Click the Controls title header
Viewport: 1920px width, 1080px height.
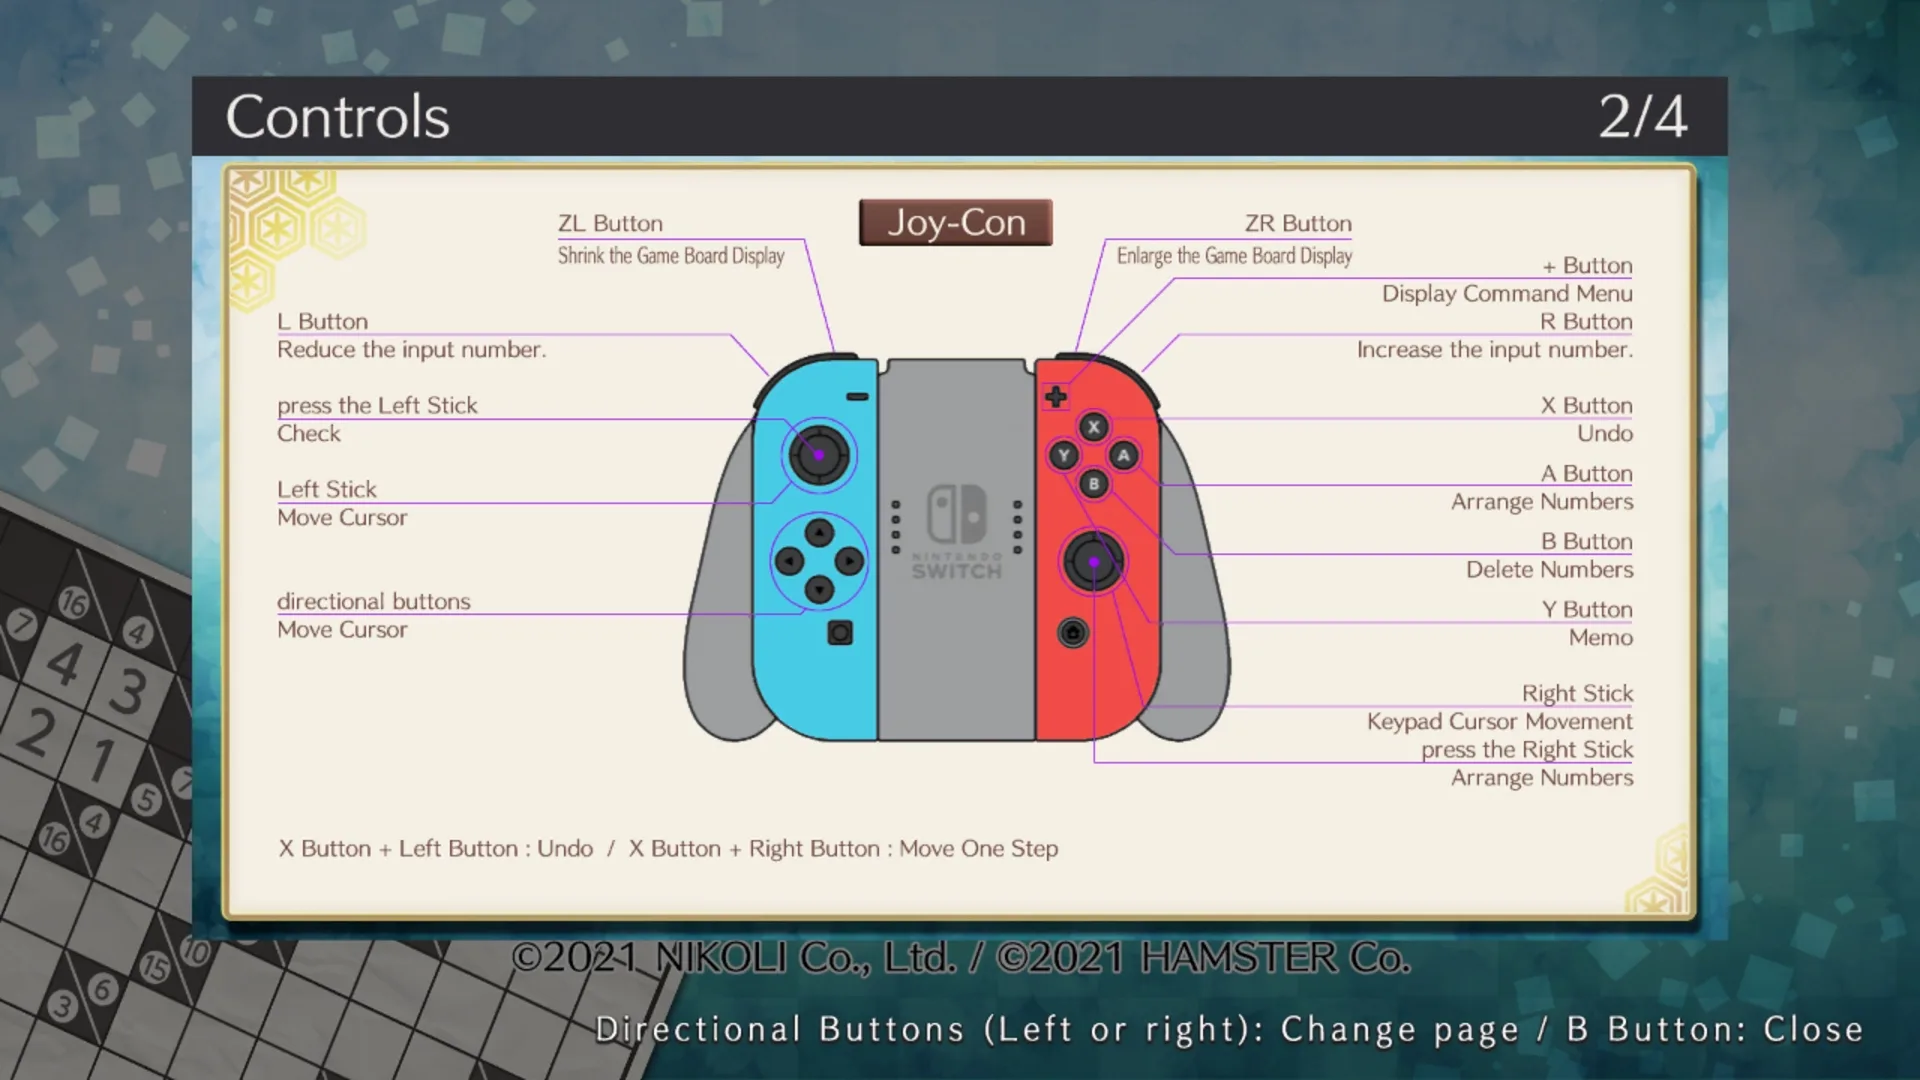(x=337, y=117)
